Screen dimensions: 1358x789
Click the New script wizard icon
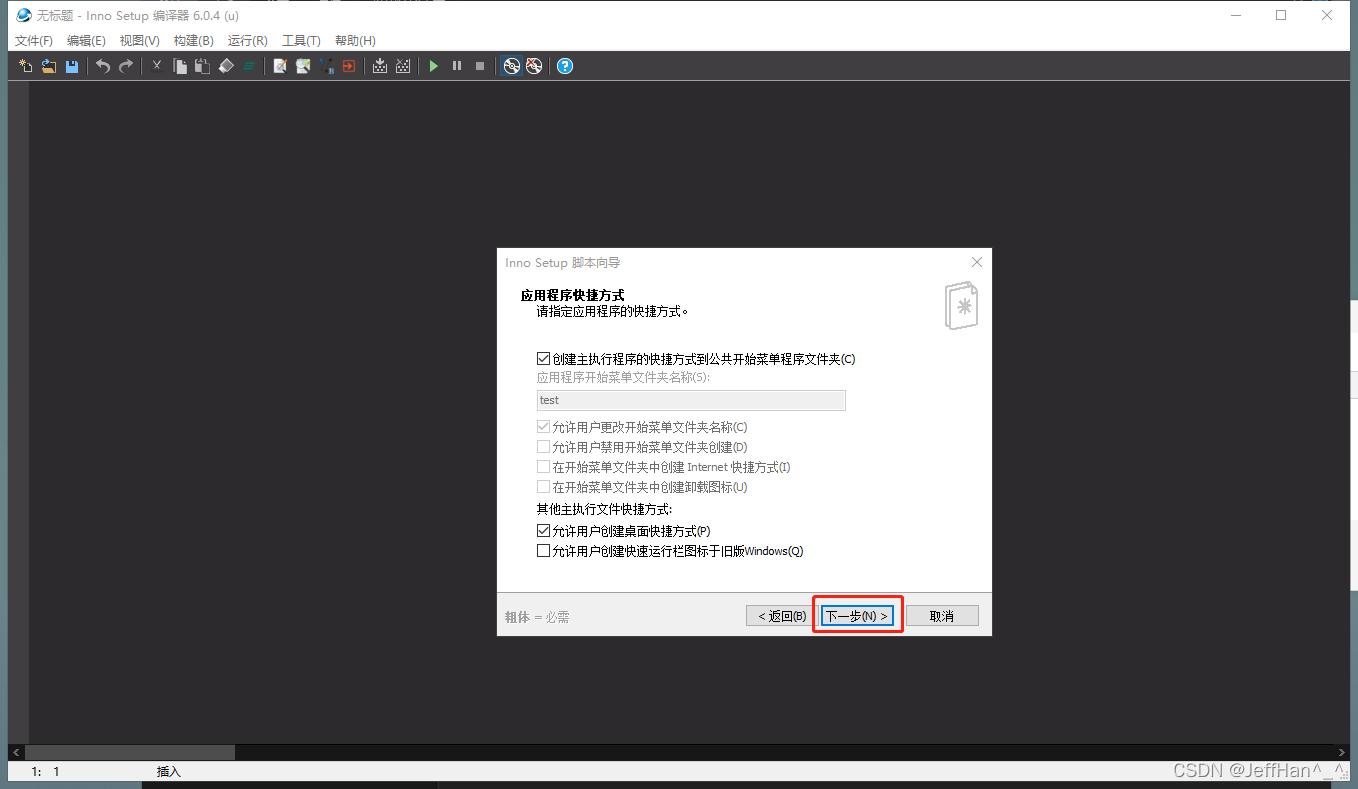[23, 65]
